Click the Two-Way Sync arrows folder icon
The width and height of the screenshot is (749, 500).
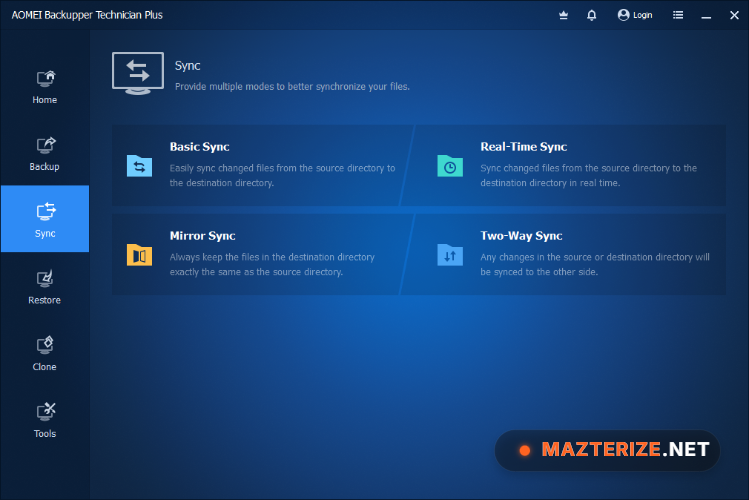click(450, 255)
